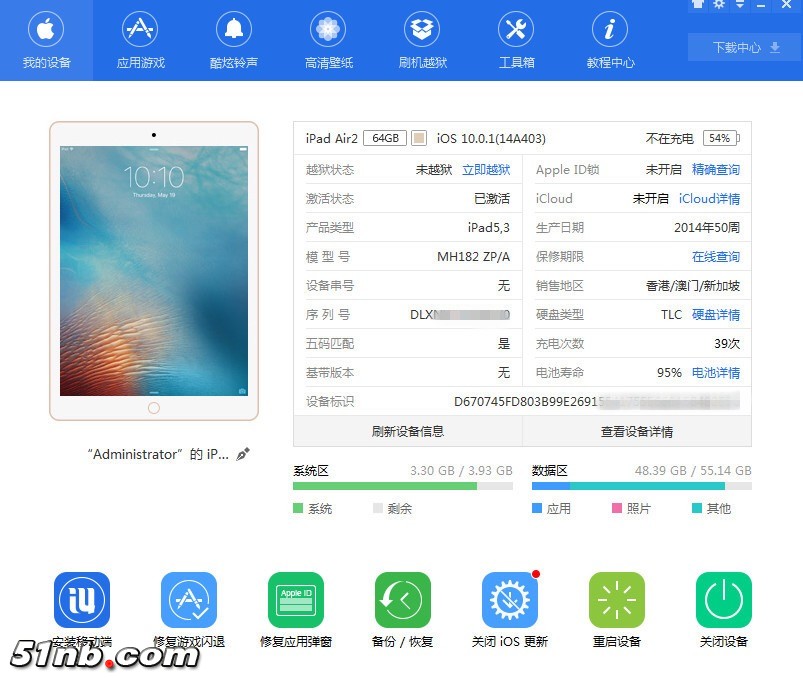
Task: Click the 54% battery indicator
Action: 721,138
